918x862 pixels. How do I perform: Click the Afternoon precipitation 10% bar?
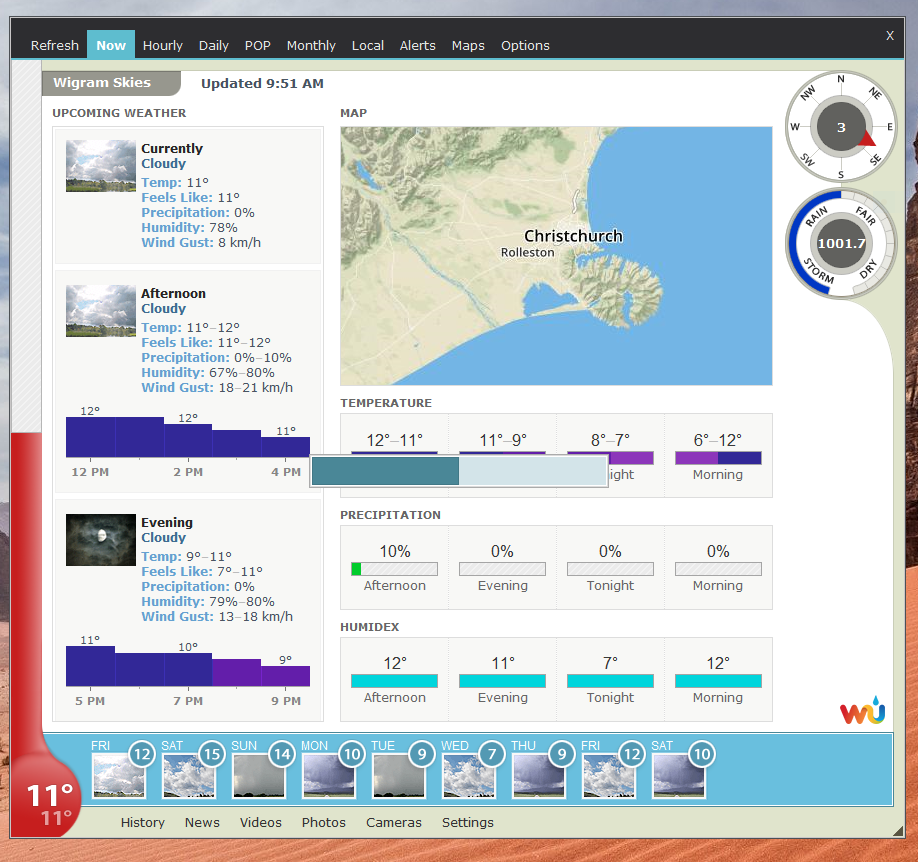tap(394, 569)
